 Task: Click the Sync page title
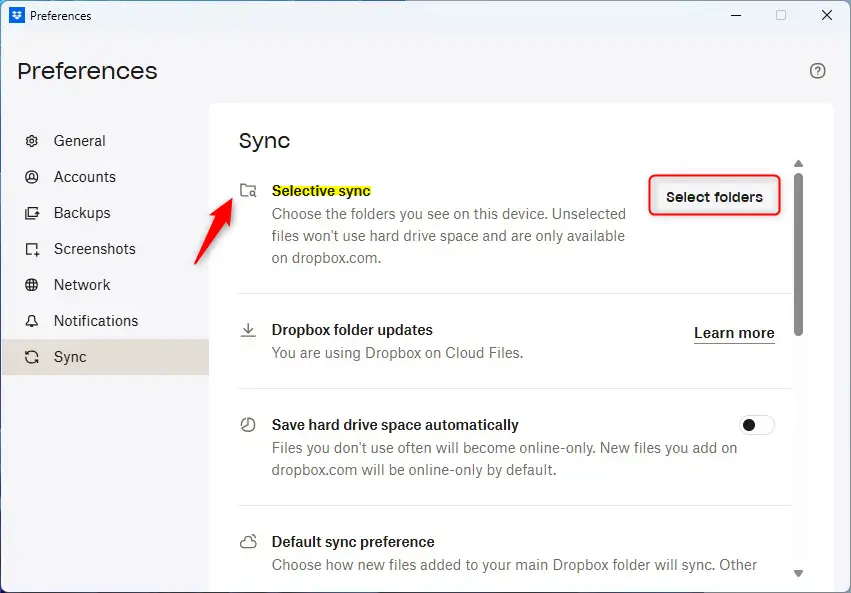pyautogui.click(x=264, y=141)
